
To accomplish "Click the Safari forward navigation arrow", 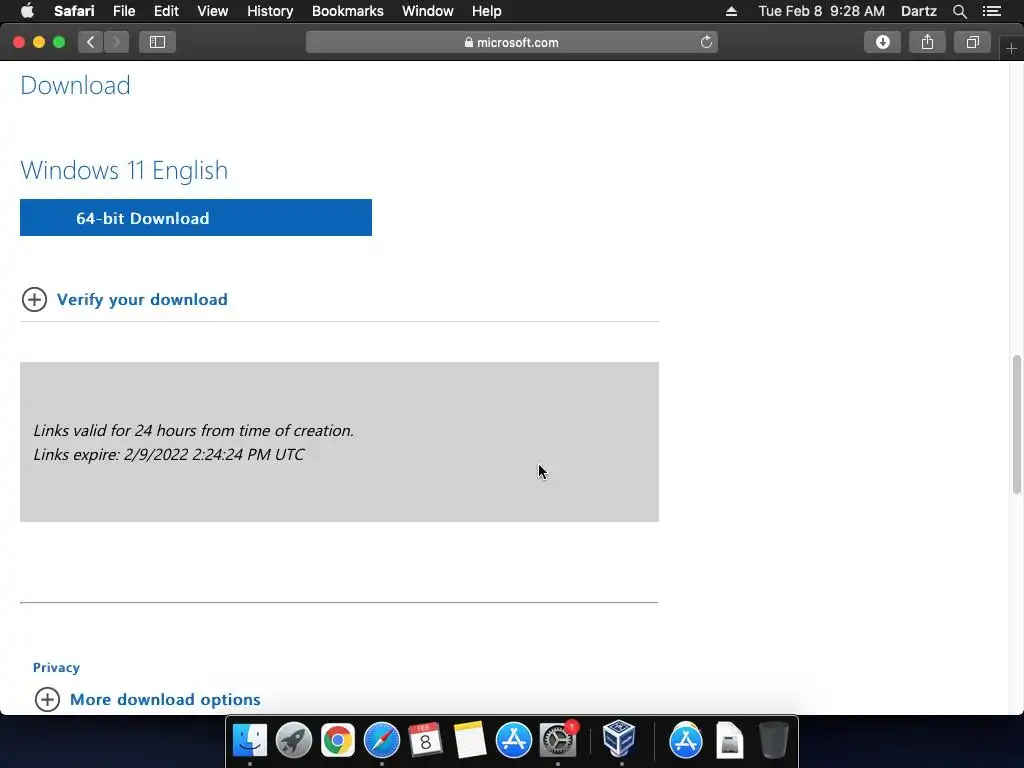I will point(116,42).
